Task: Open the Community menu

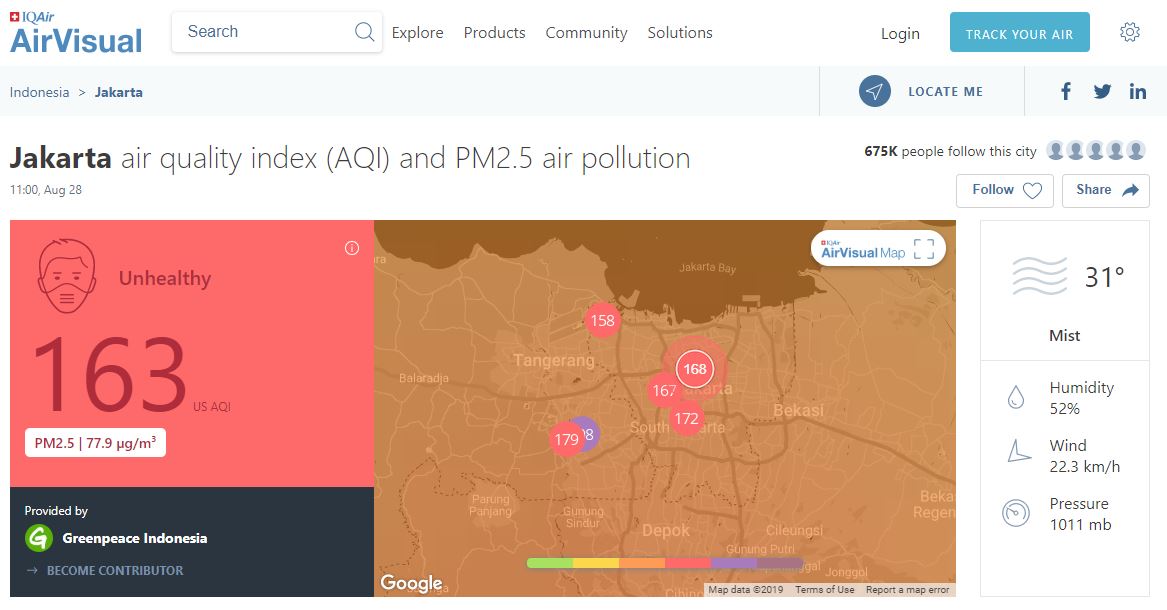Action: [586, 33]
